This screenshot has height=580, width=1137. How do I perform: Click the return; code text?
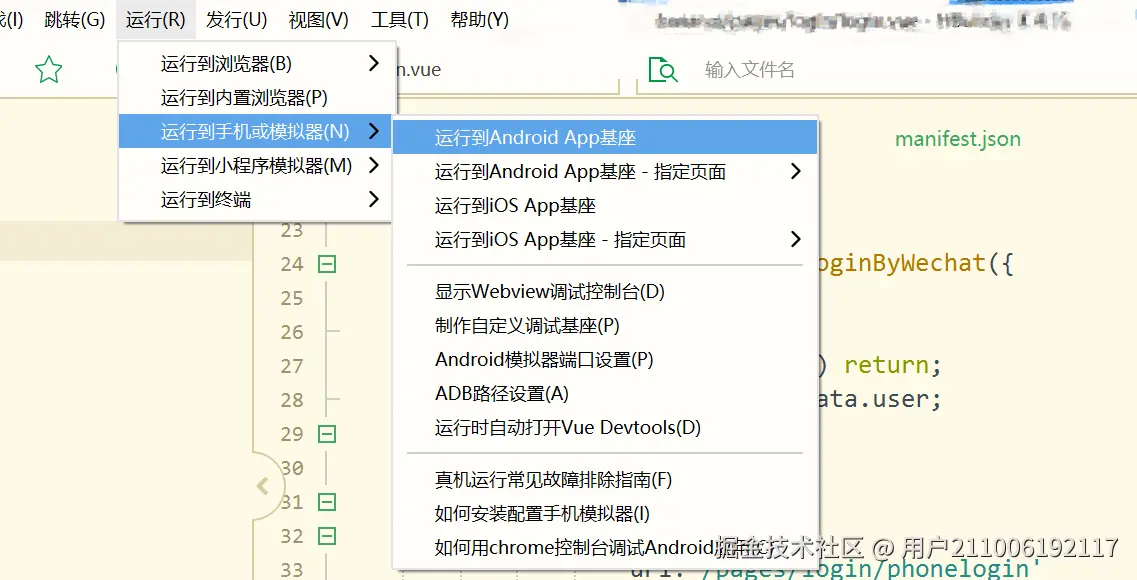[x=893, y=365]
